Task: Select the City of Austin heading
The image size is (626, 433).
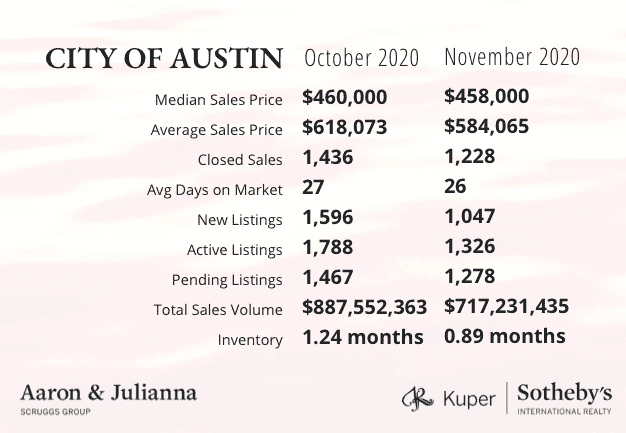Action: tap(164, 58)
